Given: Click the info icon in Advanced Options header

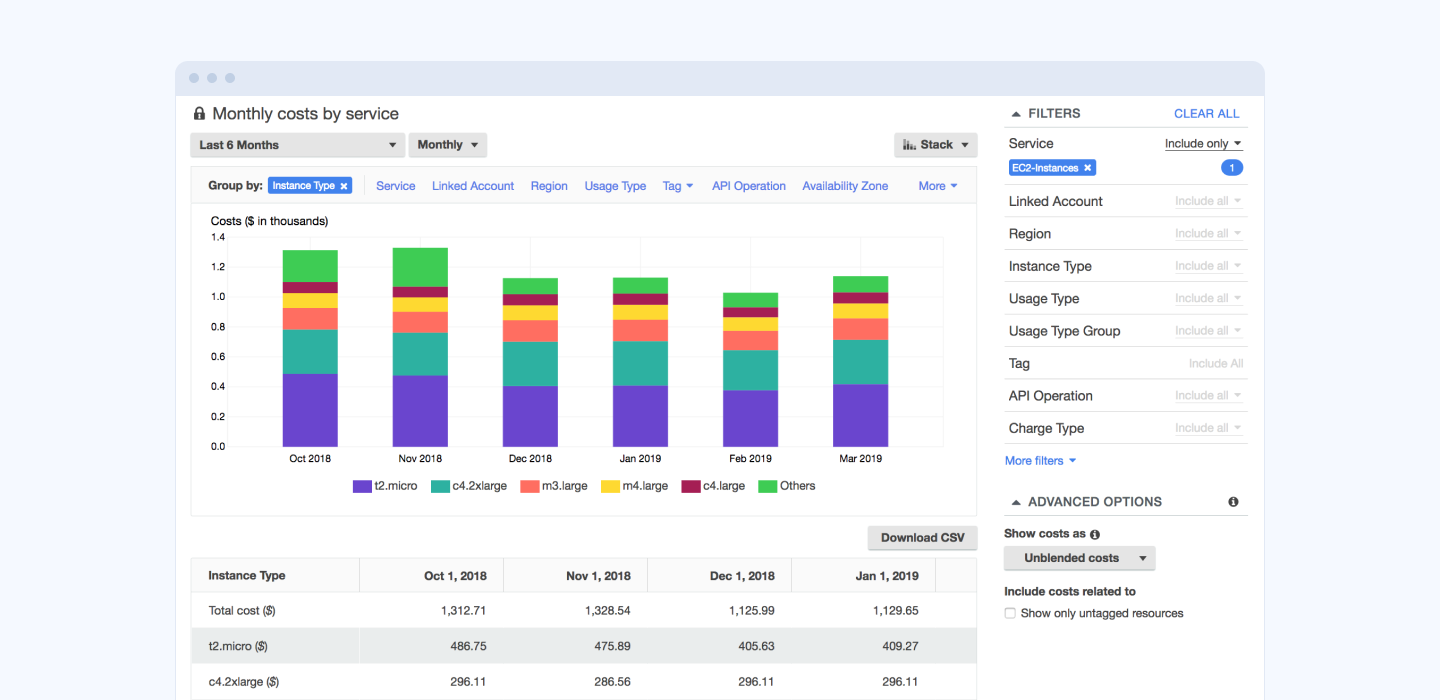Looking at the screenshot, I should point(1233,502).
